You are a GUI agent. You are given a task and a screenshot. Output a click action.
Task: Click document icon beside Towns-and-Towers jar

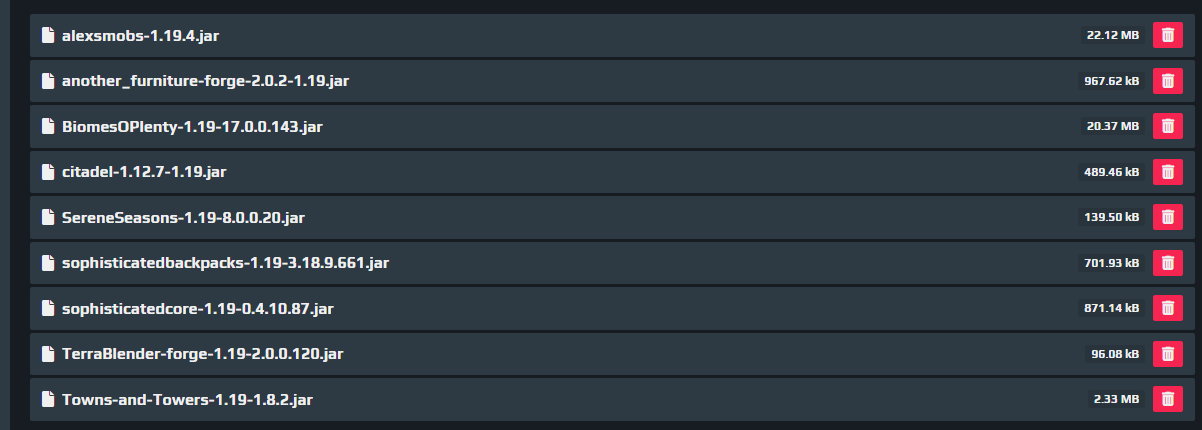click(47, 399)
